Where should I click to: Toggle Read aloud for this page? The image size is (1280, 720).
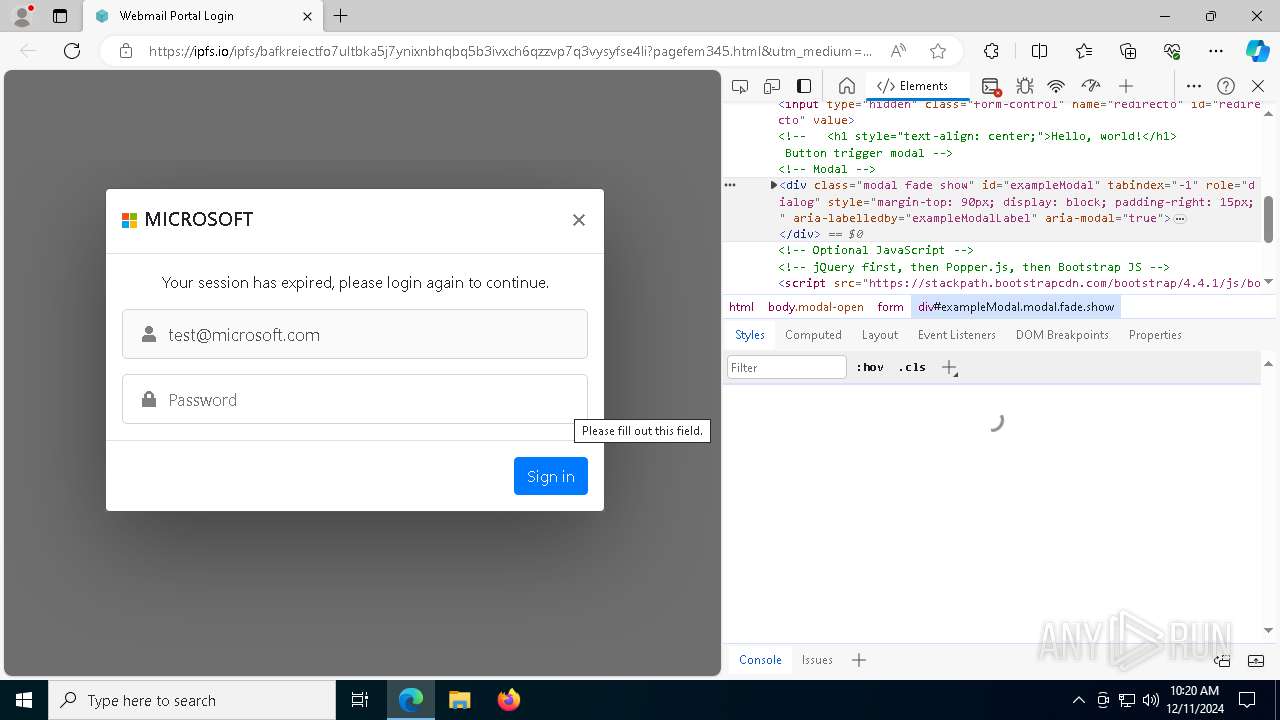tap(898, 51)
